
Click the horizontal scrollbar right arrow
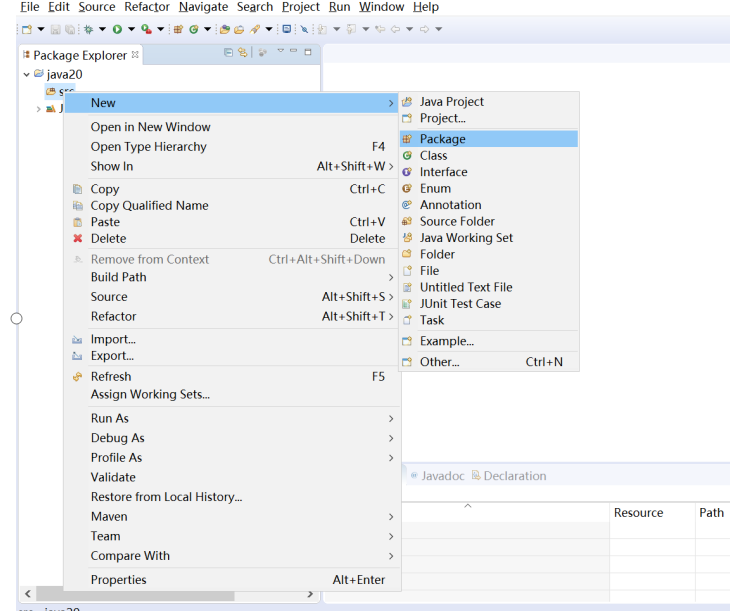click(310, 594)
